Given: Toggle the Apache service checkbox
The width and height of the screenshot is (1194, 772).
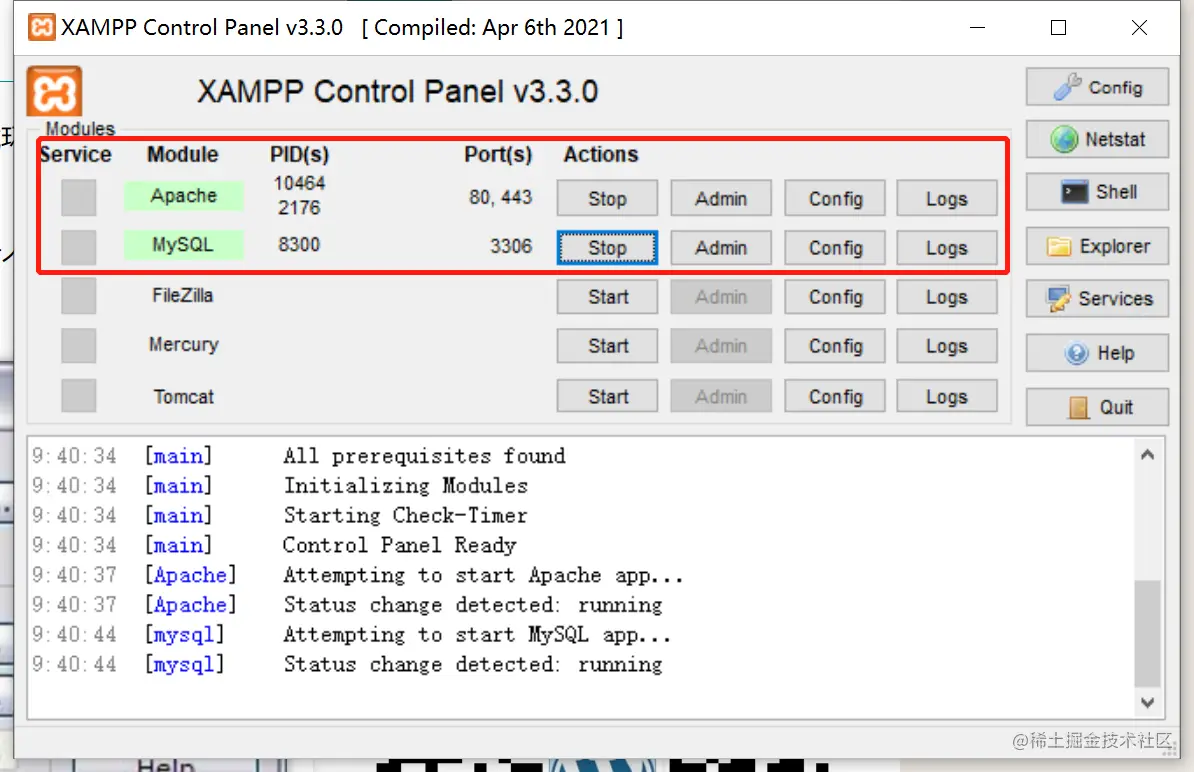Looking at the screenshot, I should (78, 198).
